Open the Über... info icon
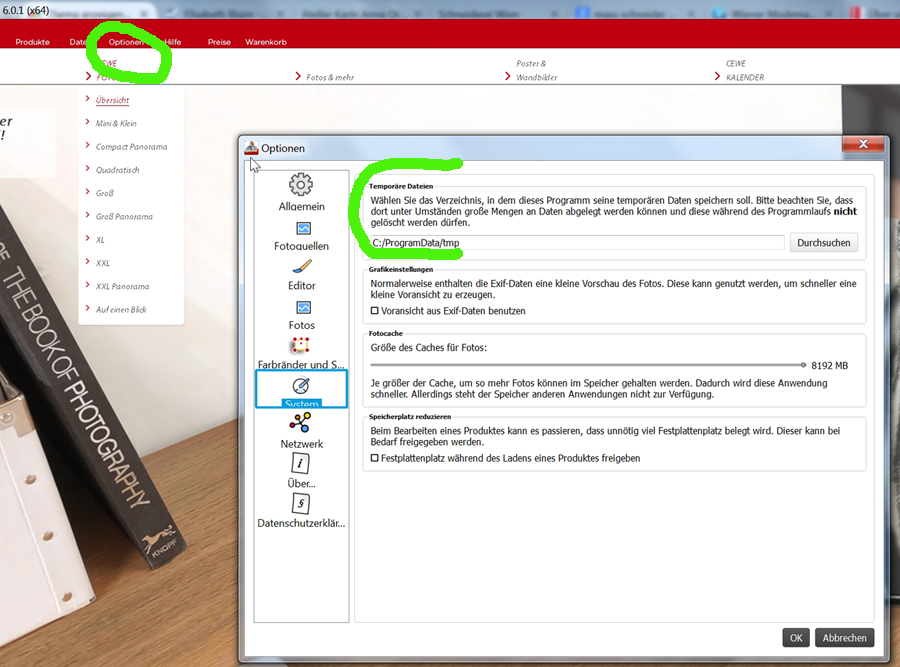This screenshot has width=900, height=667. 300,463
